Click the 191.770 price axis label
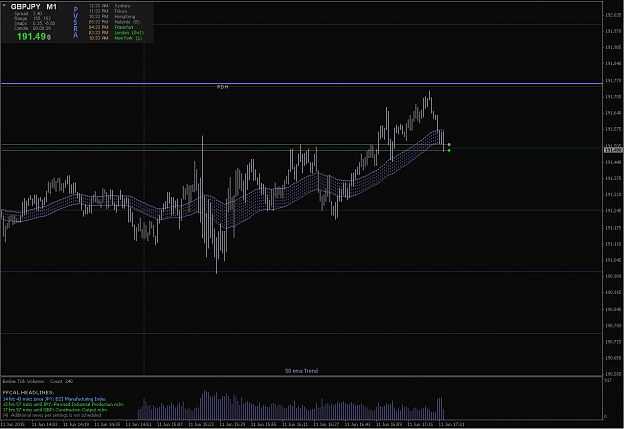Image resolution: width=625 pixels, height=429 pixels. [x=613, y=80]
